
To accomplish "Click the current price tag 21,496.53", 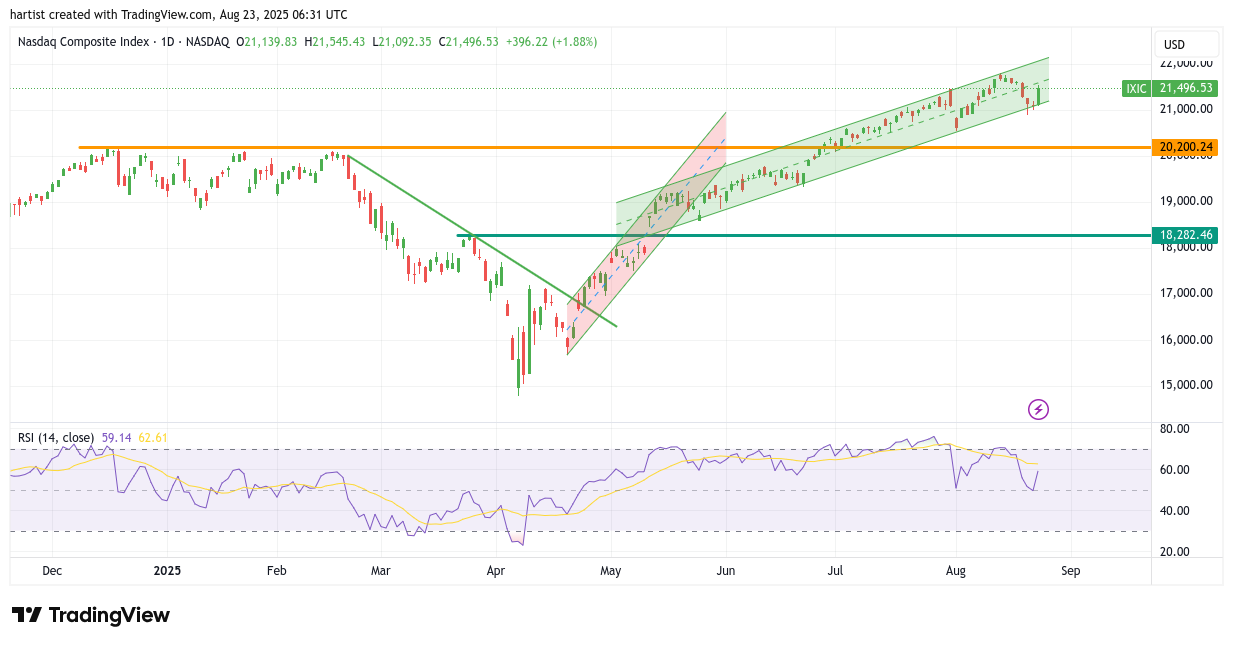I will click(x=1186, y=88).
